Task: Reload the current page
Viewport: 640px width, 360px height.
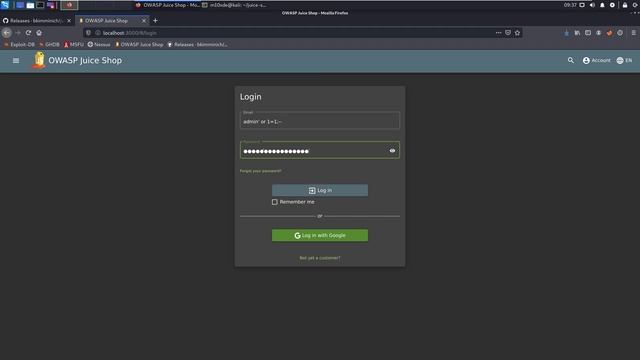Action: click(28, 33)
